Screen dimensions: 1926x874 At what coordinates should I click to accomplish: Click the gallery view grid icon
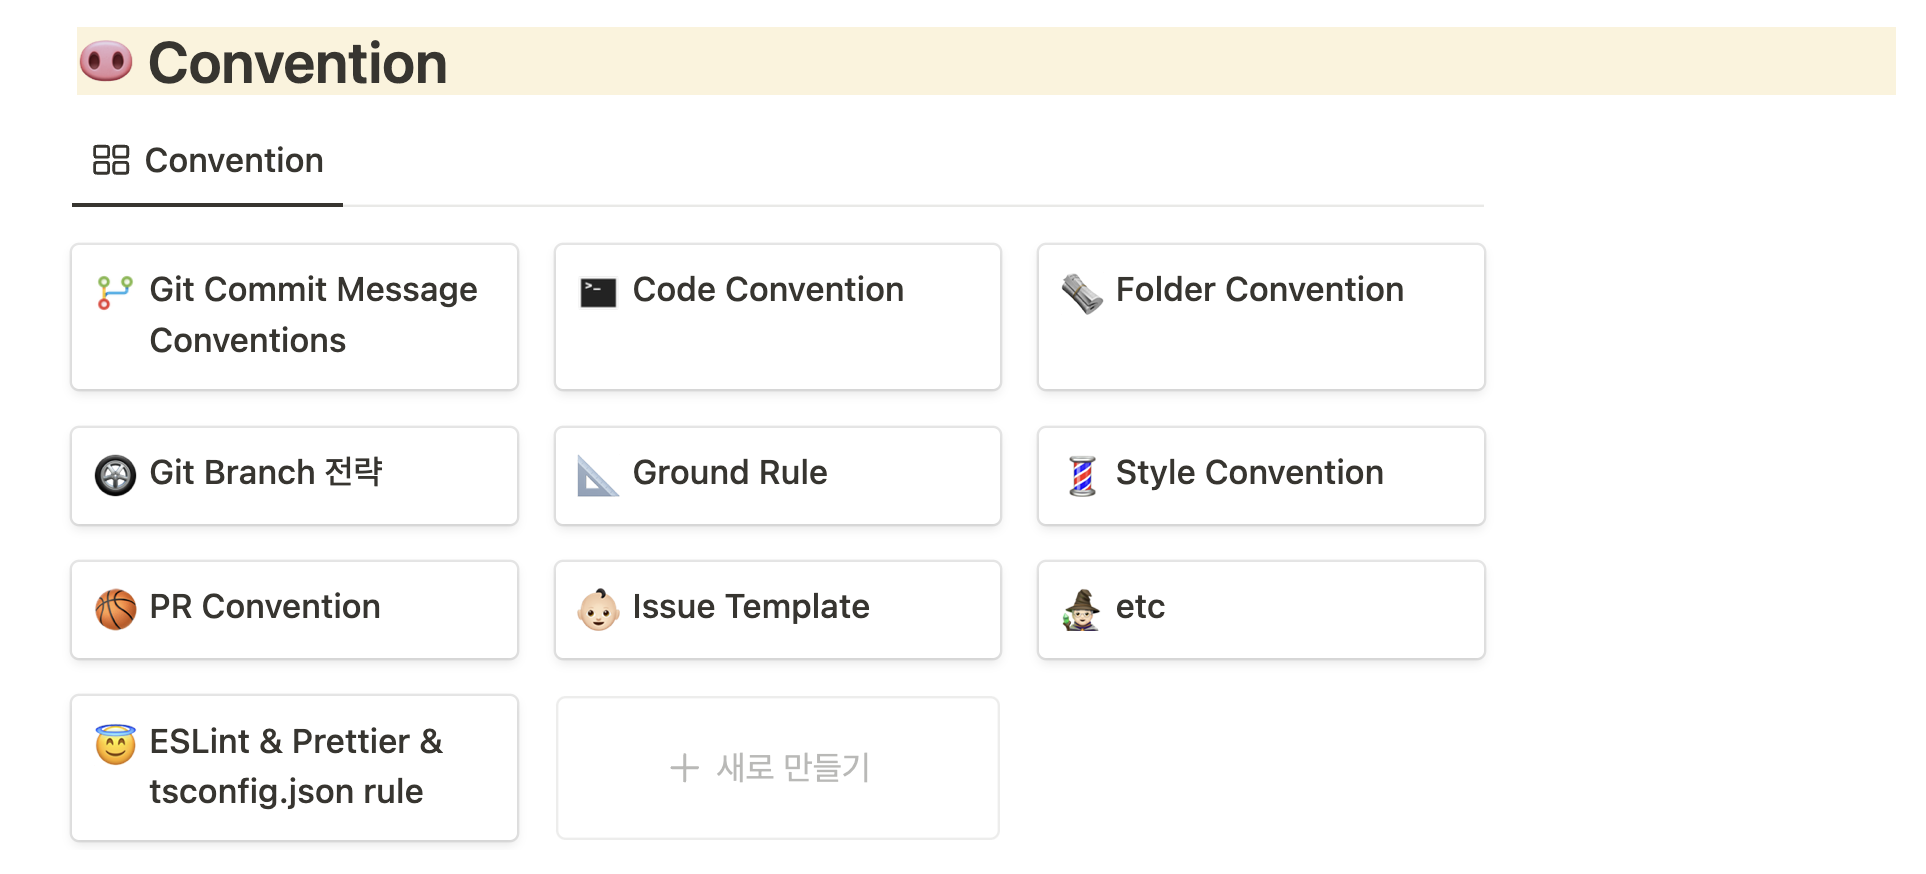point(111,160)
